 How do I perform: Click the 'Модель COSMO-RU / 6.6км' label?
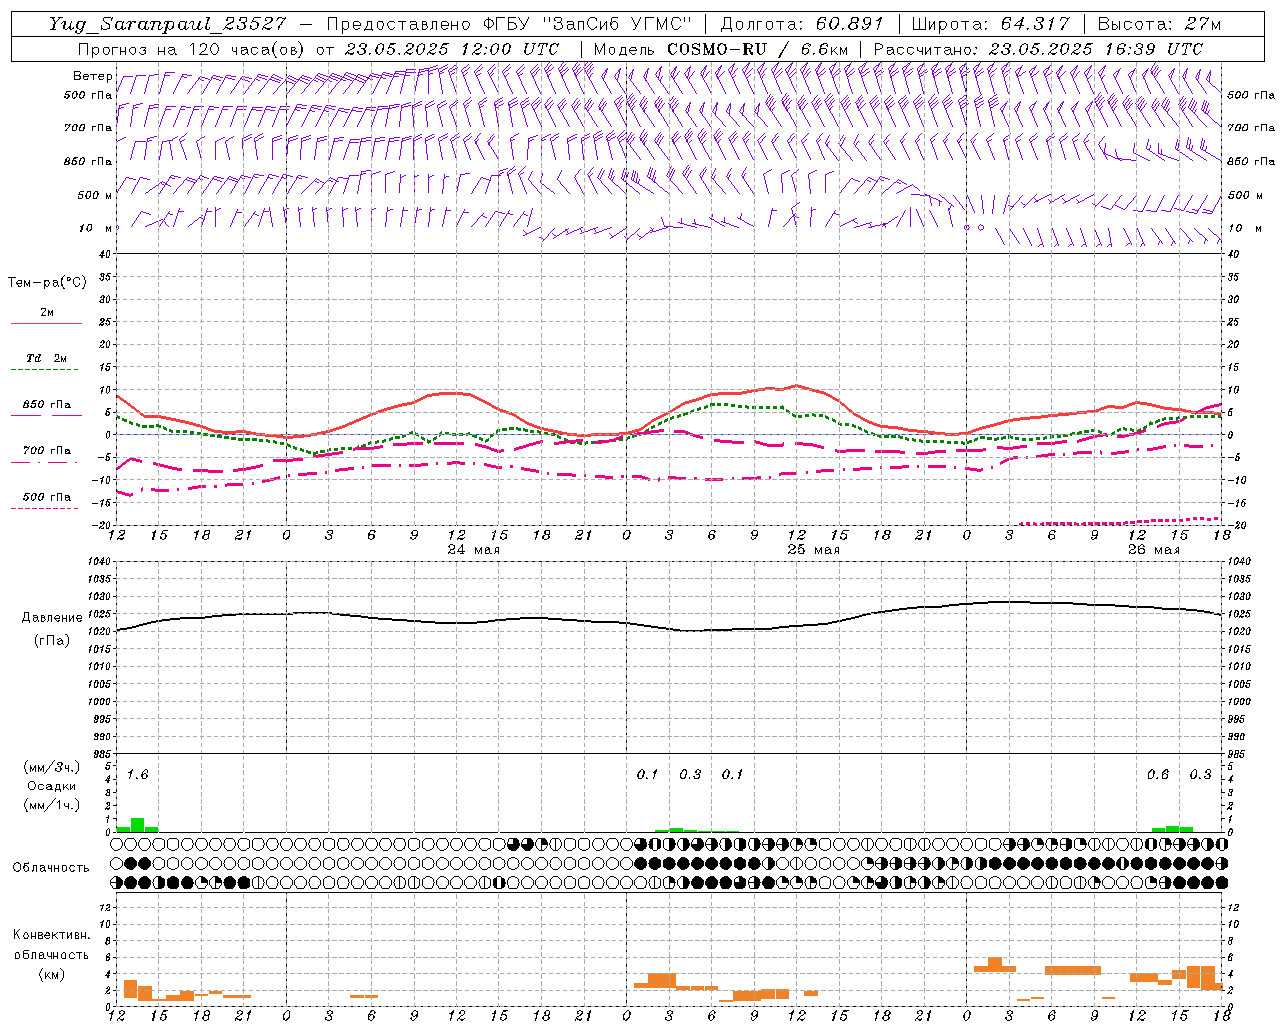pos(720,49)
